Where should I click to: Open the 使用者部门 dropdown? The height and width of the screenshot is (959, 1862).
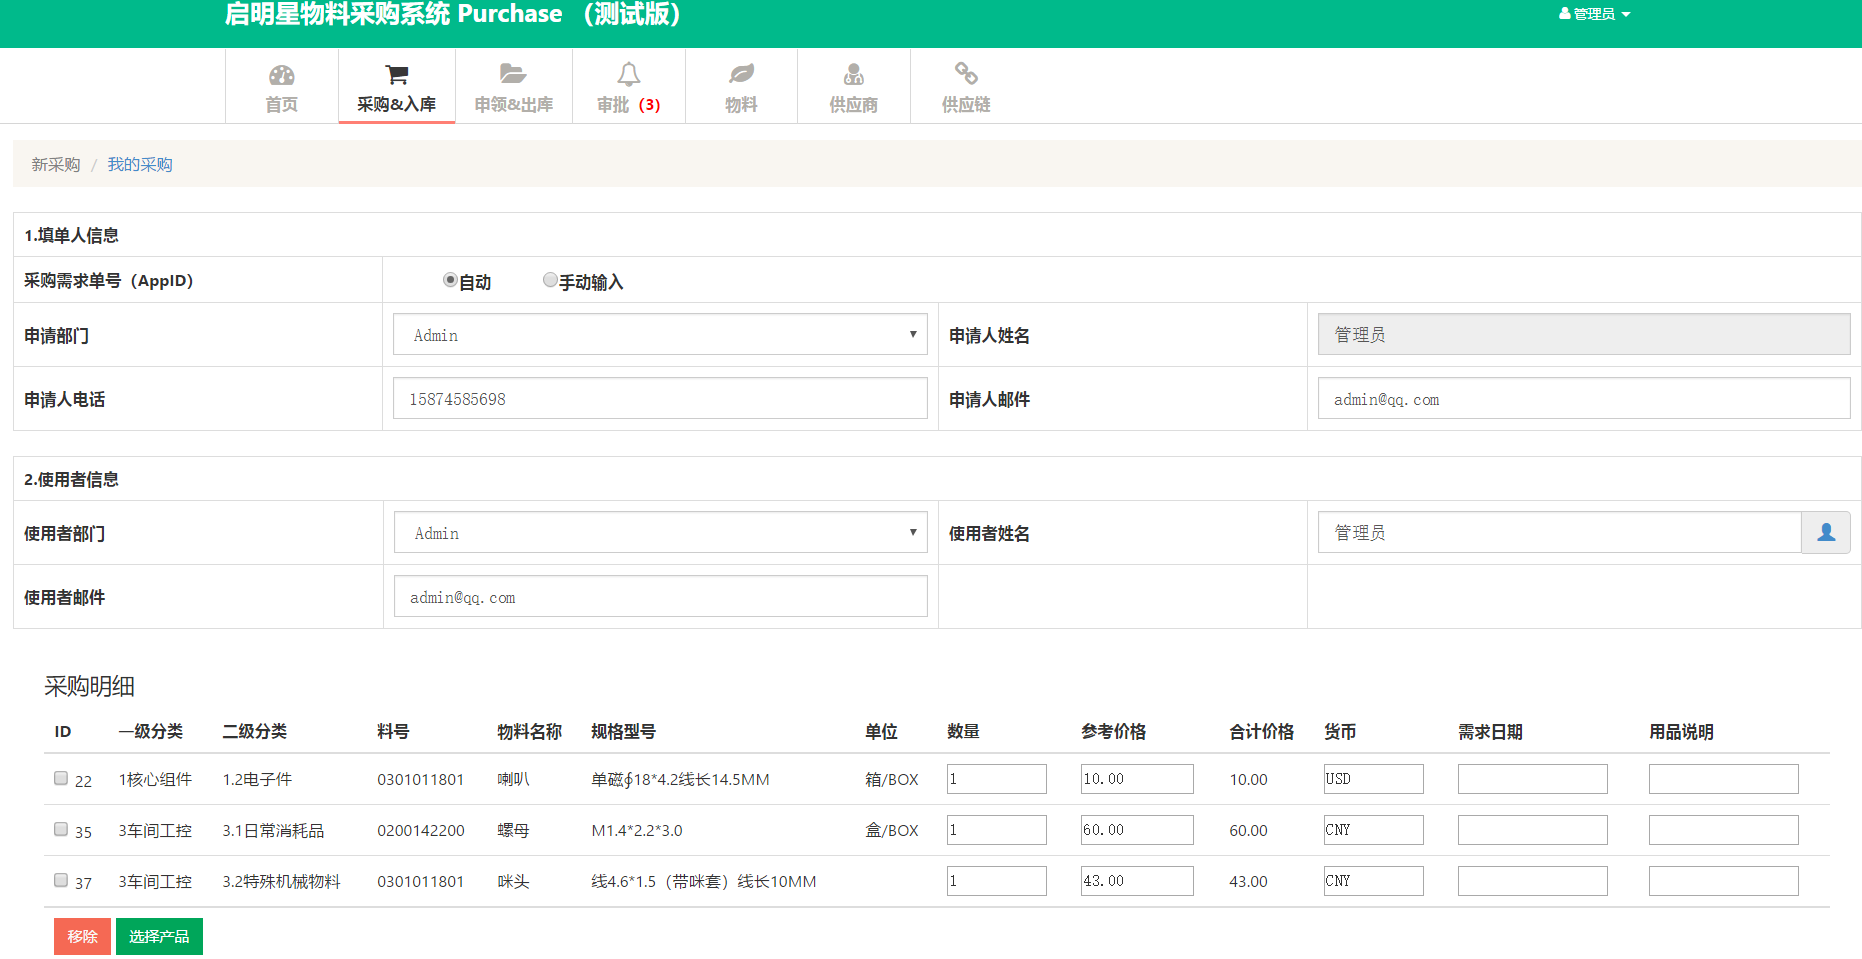(660, 533)
